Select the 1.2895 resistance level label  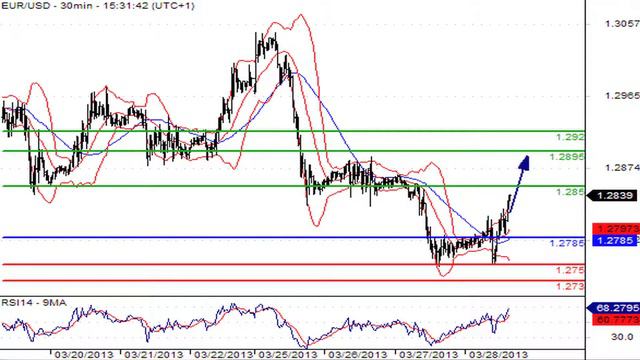(x=567, y=157)
